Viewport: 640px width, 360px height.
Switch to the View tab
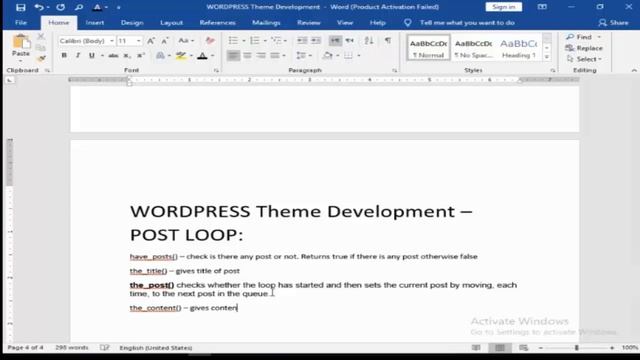(345, 23)
